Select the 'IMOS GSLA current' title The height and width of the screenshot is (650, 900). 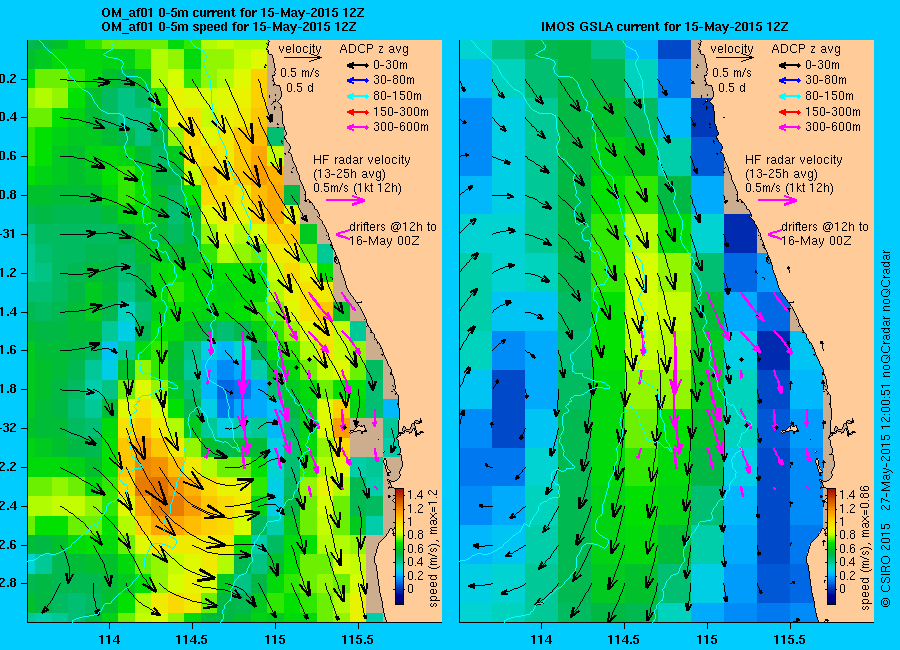665,27
